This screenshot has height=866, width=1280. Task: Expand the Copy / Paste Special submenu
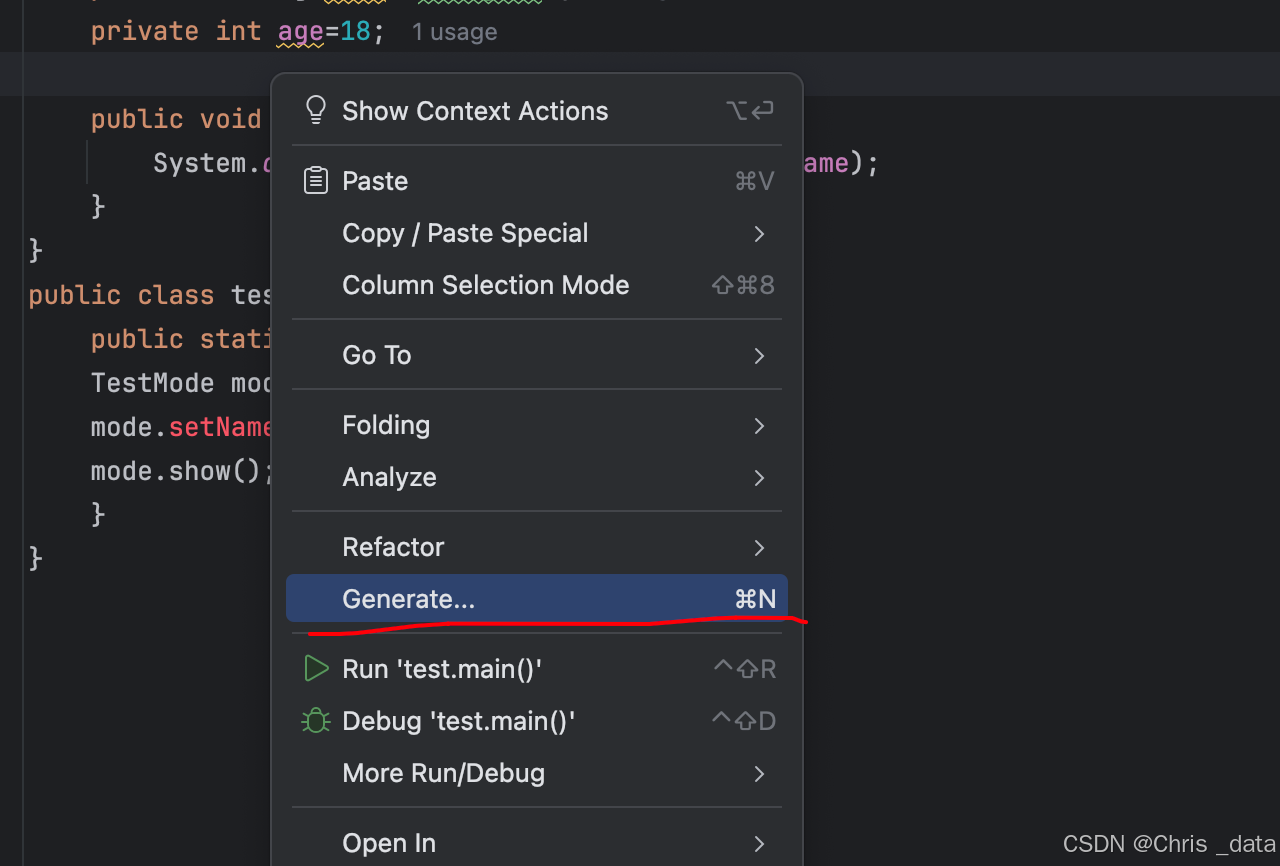[x=465, y=233]
